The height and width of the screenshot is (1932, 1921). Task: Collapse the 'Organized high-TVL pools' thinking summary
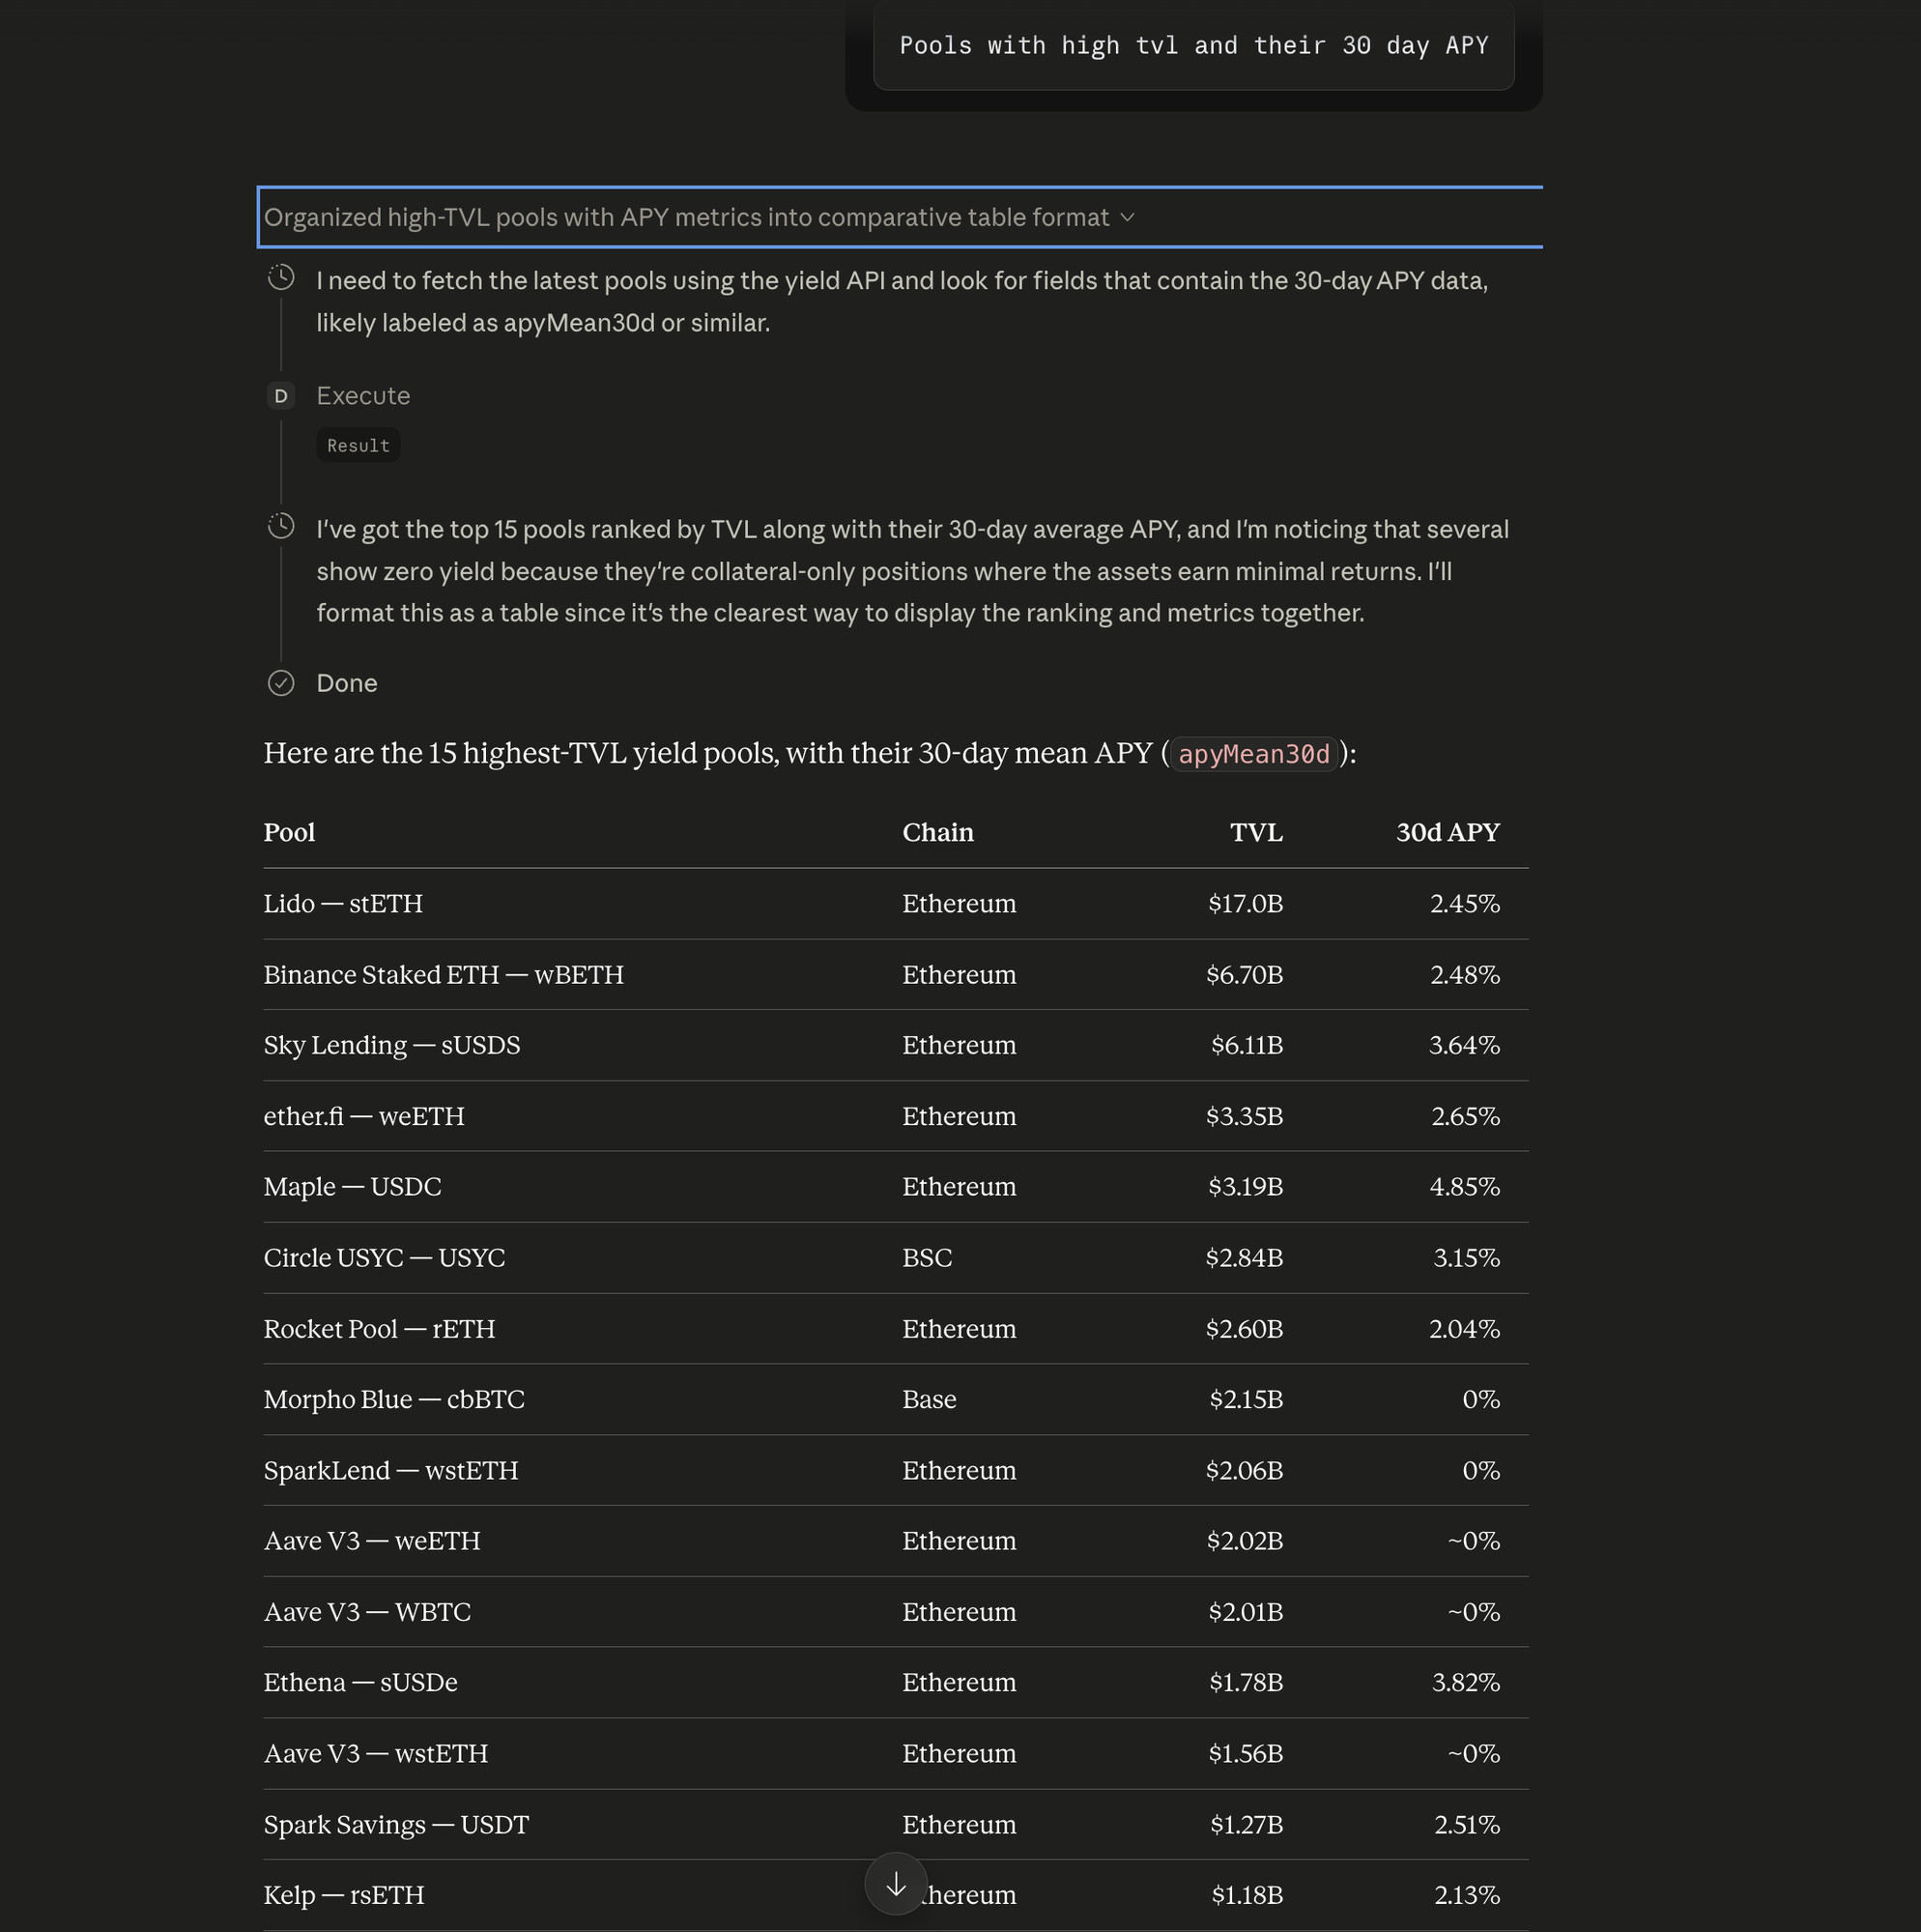coord(700,217)
